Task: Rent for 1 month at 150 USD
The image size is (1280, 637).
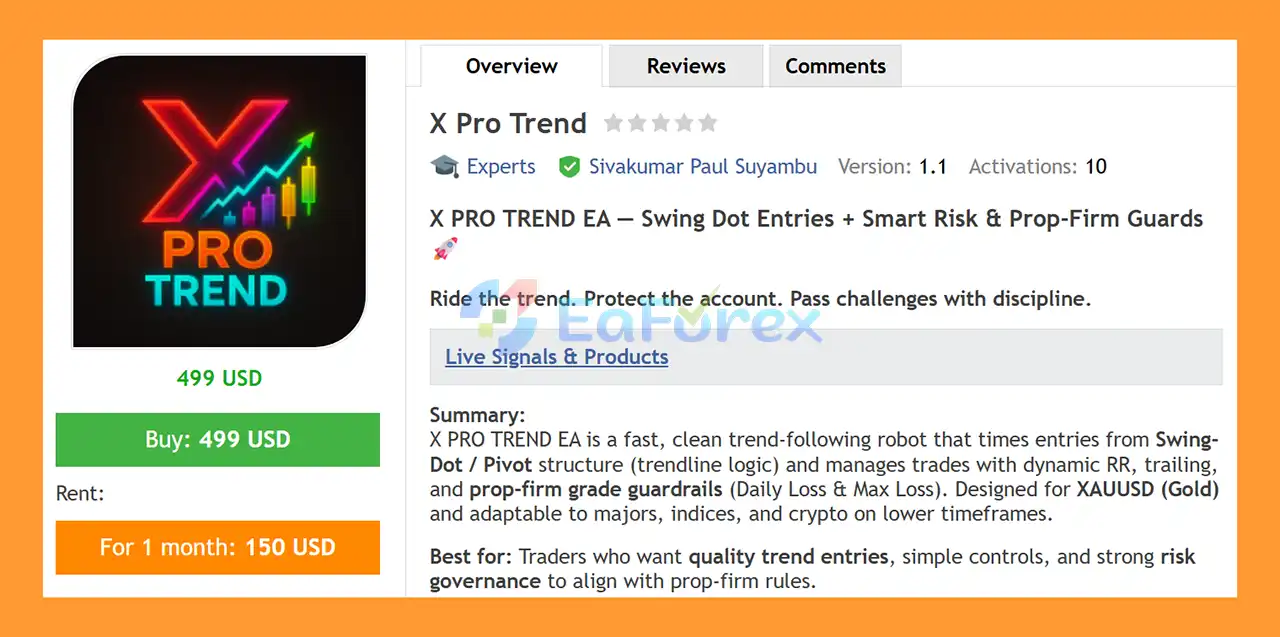Action: (218, 547)
